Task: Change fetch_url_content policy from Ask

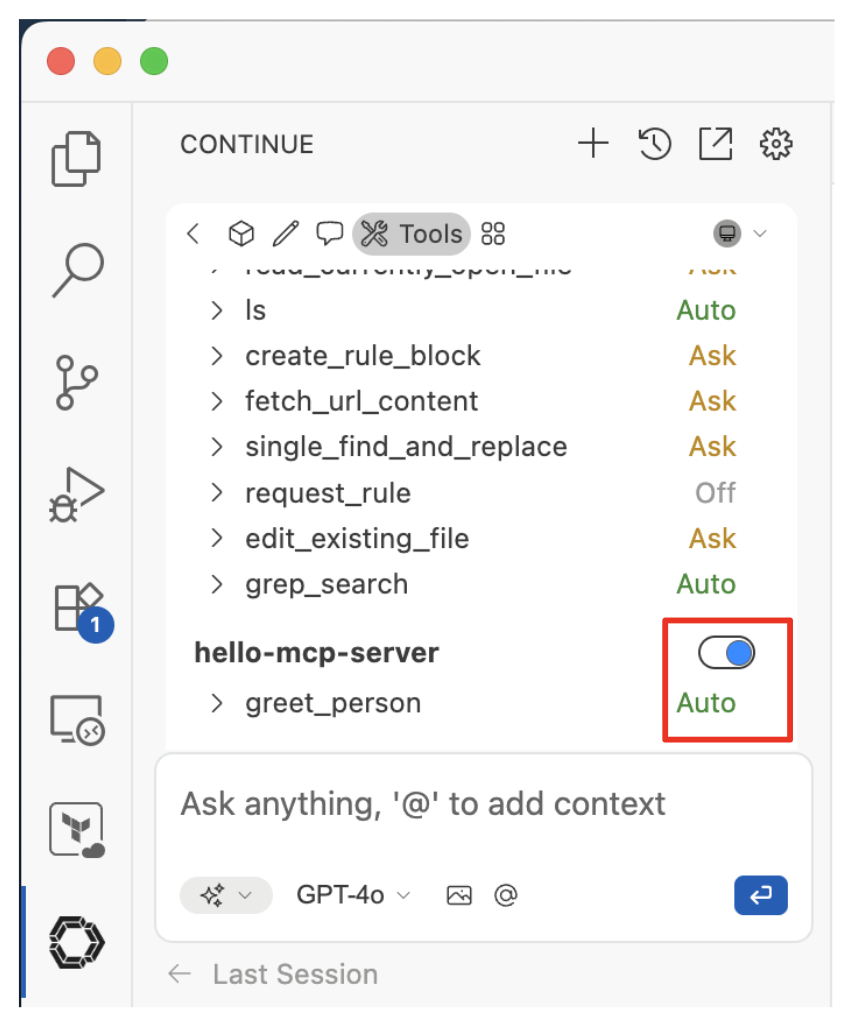Action: point(712,401)
